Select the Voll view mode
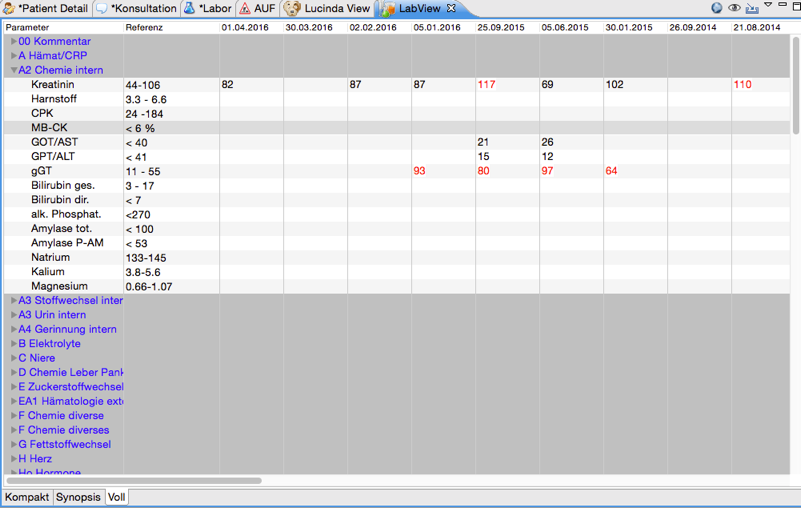The image size is (801, 508). [x=116, y=497]
